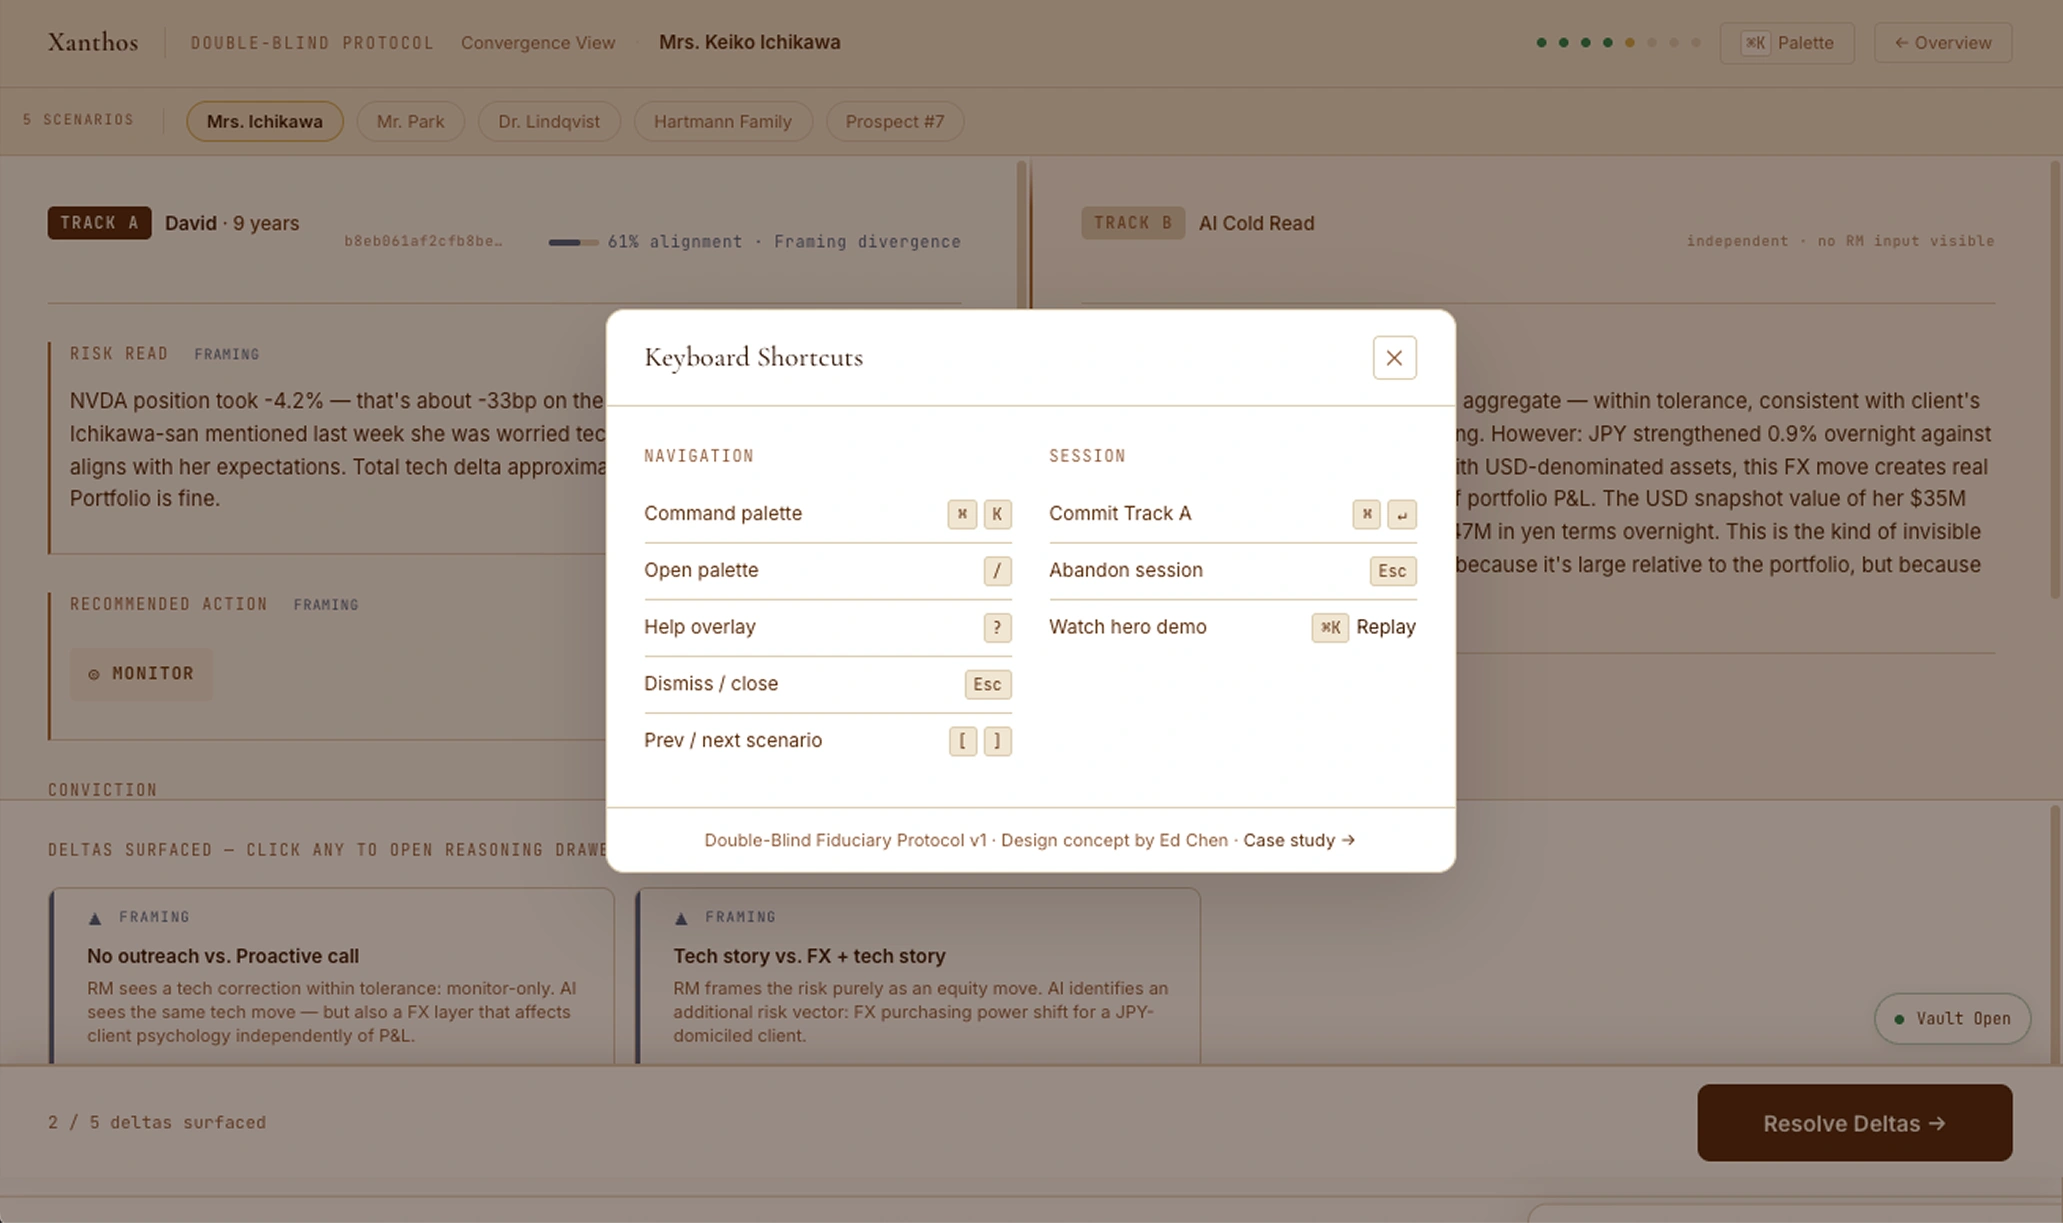The width and height of the screenshot is (2064, 1223).
Task: Navigate to Convergence View breadcrumb
Action: pyautogui.click(x=538, y=42)
